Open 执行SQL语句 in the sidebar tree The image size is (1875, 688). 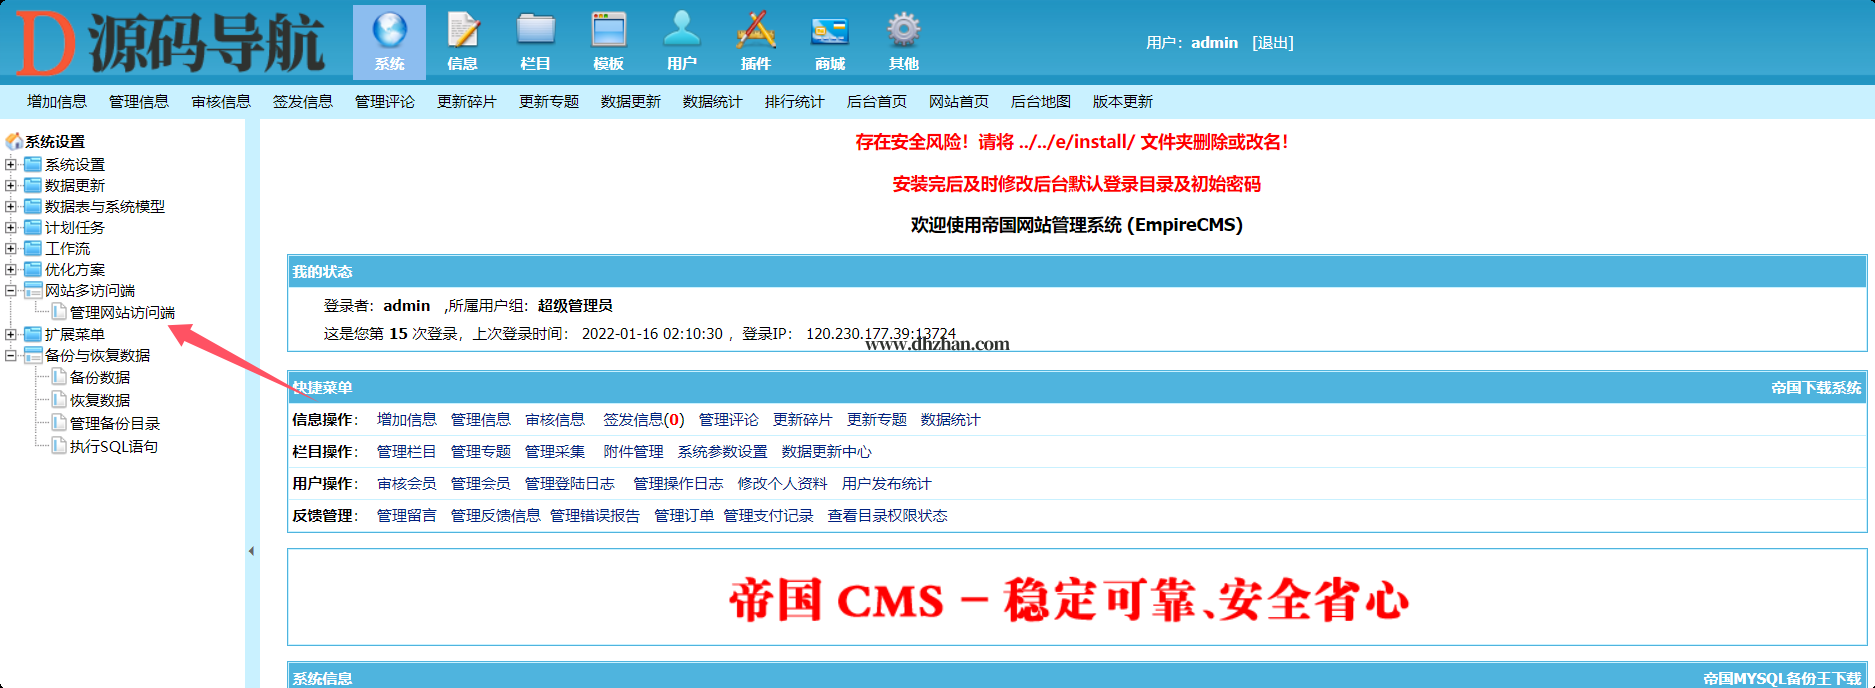click(x=113, y=447)
